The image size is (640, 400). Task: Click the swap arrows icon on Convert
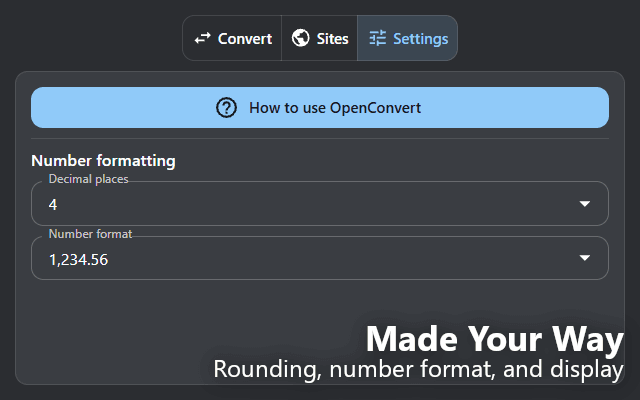(202, 38)
